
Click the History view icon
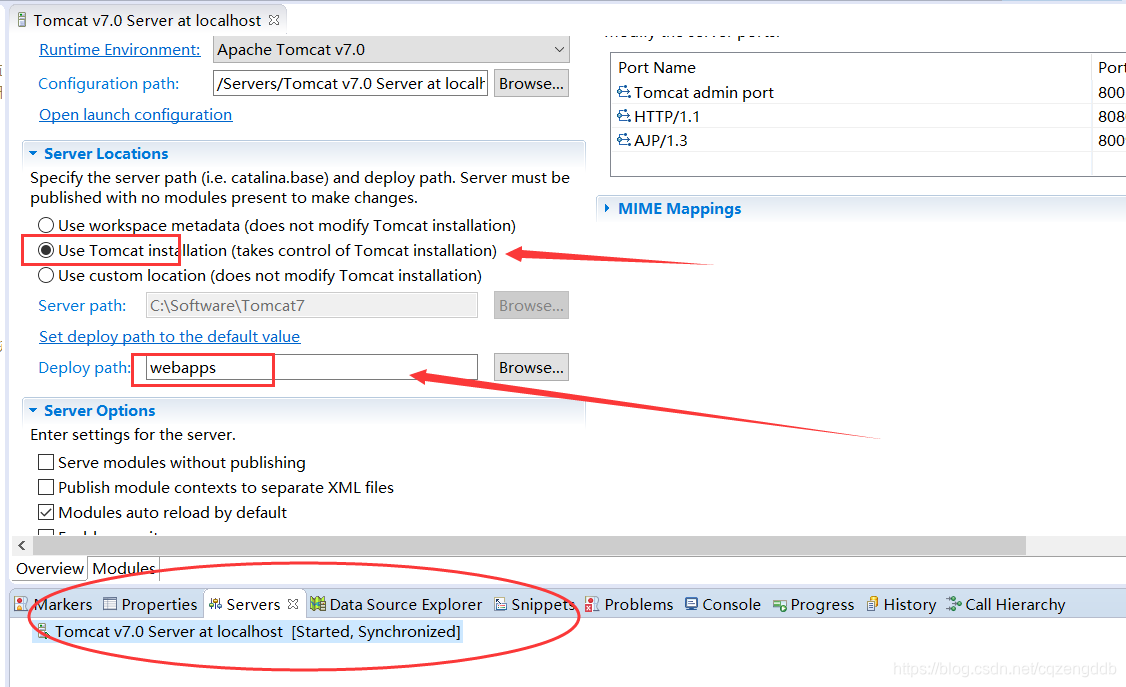coord(873,604)
